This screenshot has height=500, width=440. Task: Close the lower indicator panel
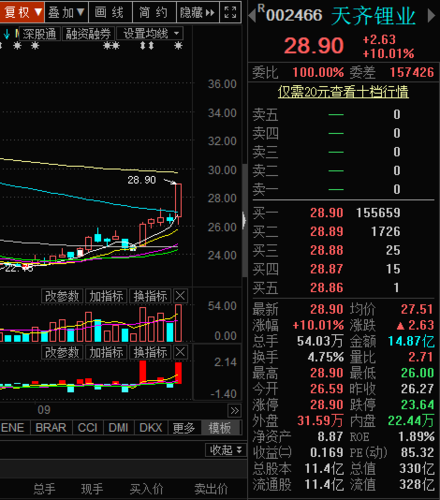click(180, 352)
